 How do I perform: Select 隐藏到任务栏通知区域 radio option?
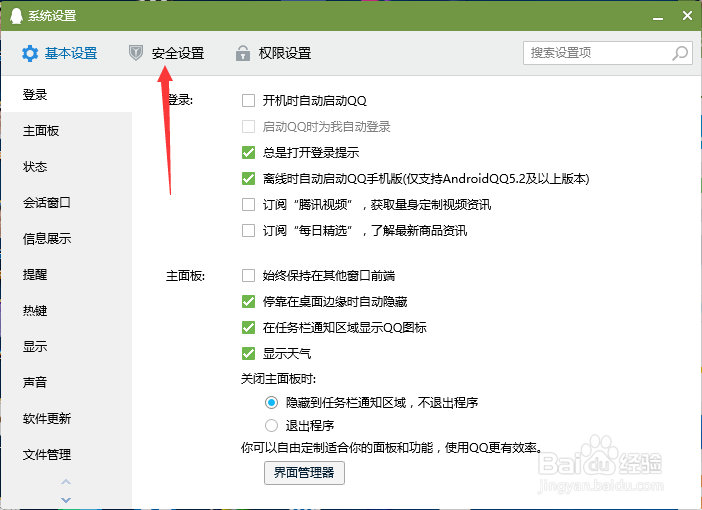pos(271,402)
